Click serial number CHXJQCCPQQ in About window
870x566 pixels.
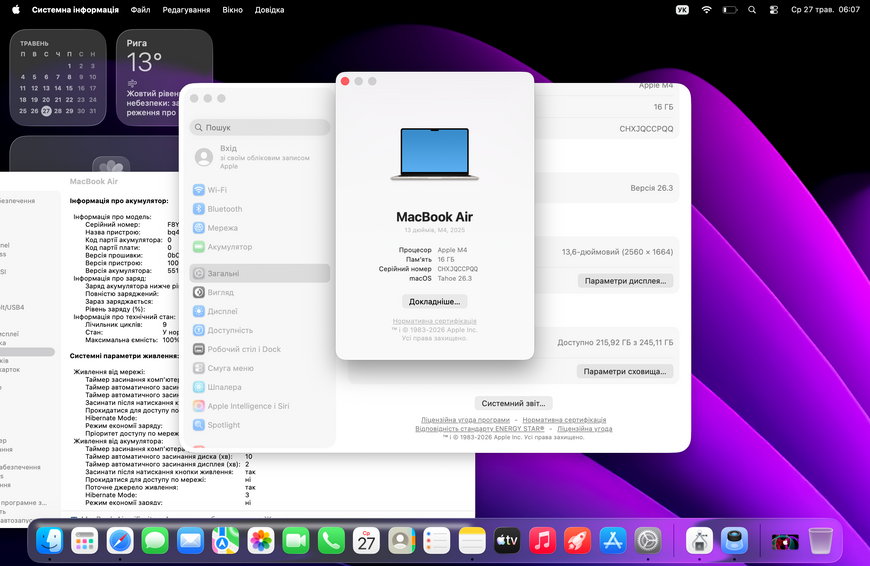(x=457, y=269)
